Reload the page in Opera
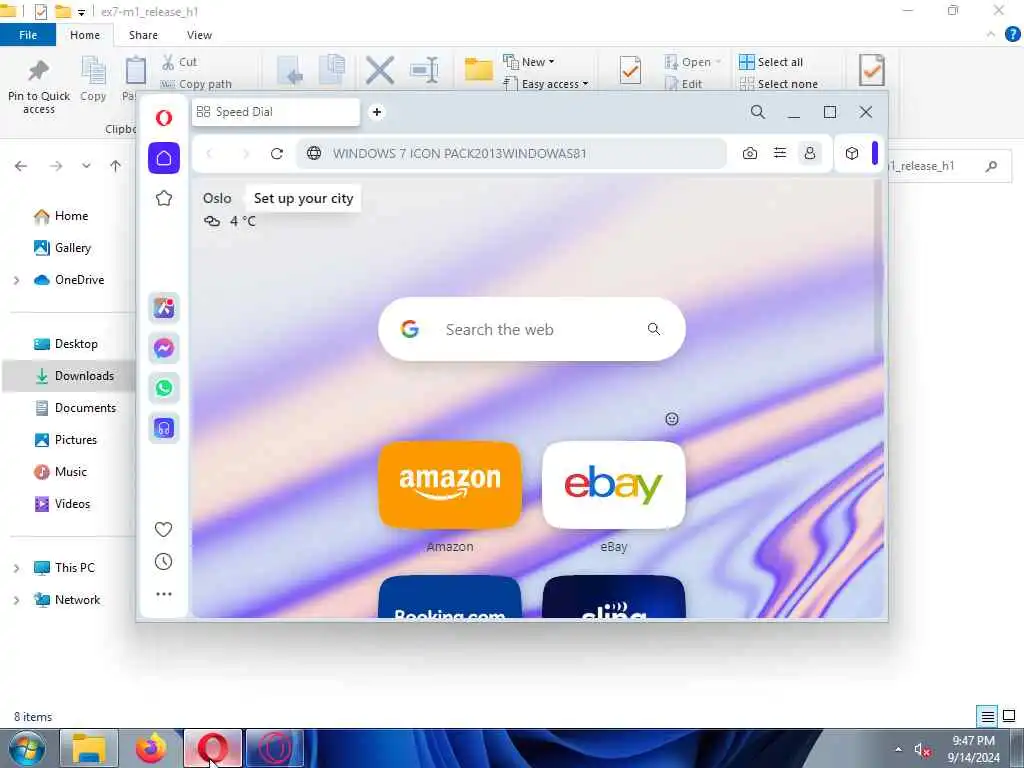The image size is (1024, 768). pyautogui.click(x=277, y=153)
